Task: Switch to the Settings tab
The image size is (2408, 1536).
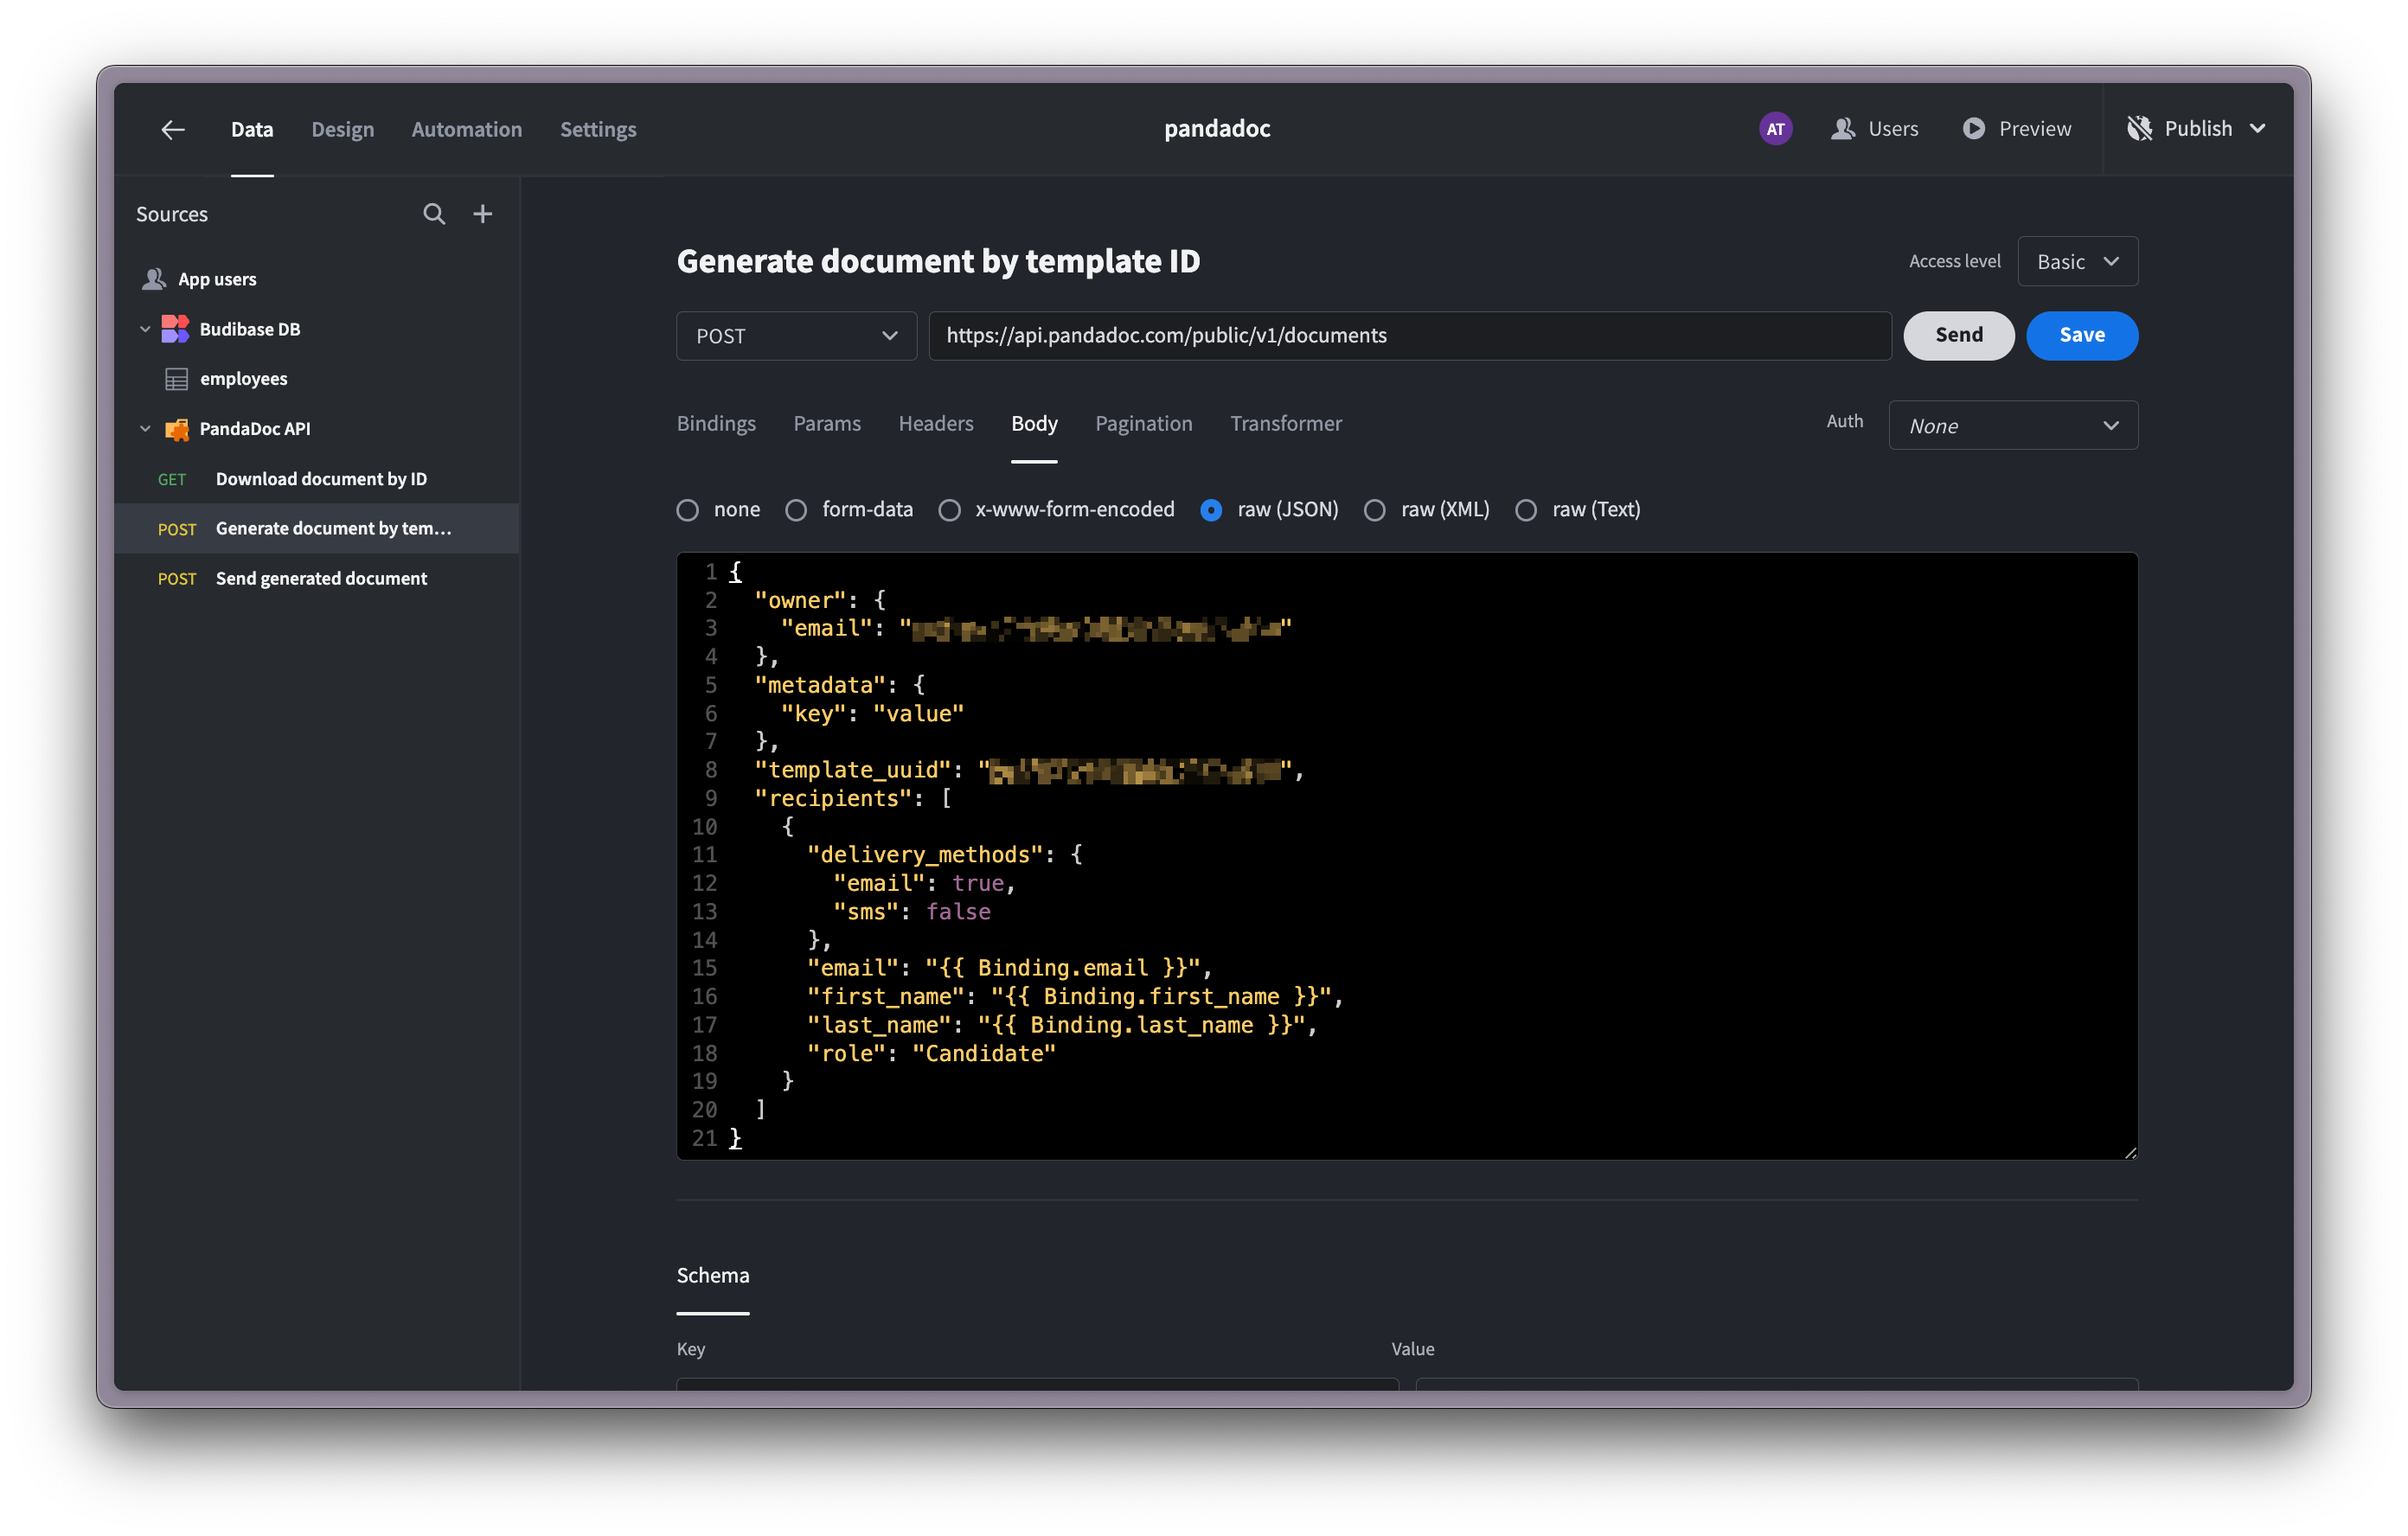Action: coord(598,129)
